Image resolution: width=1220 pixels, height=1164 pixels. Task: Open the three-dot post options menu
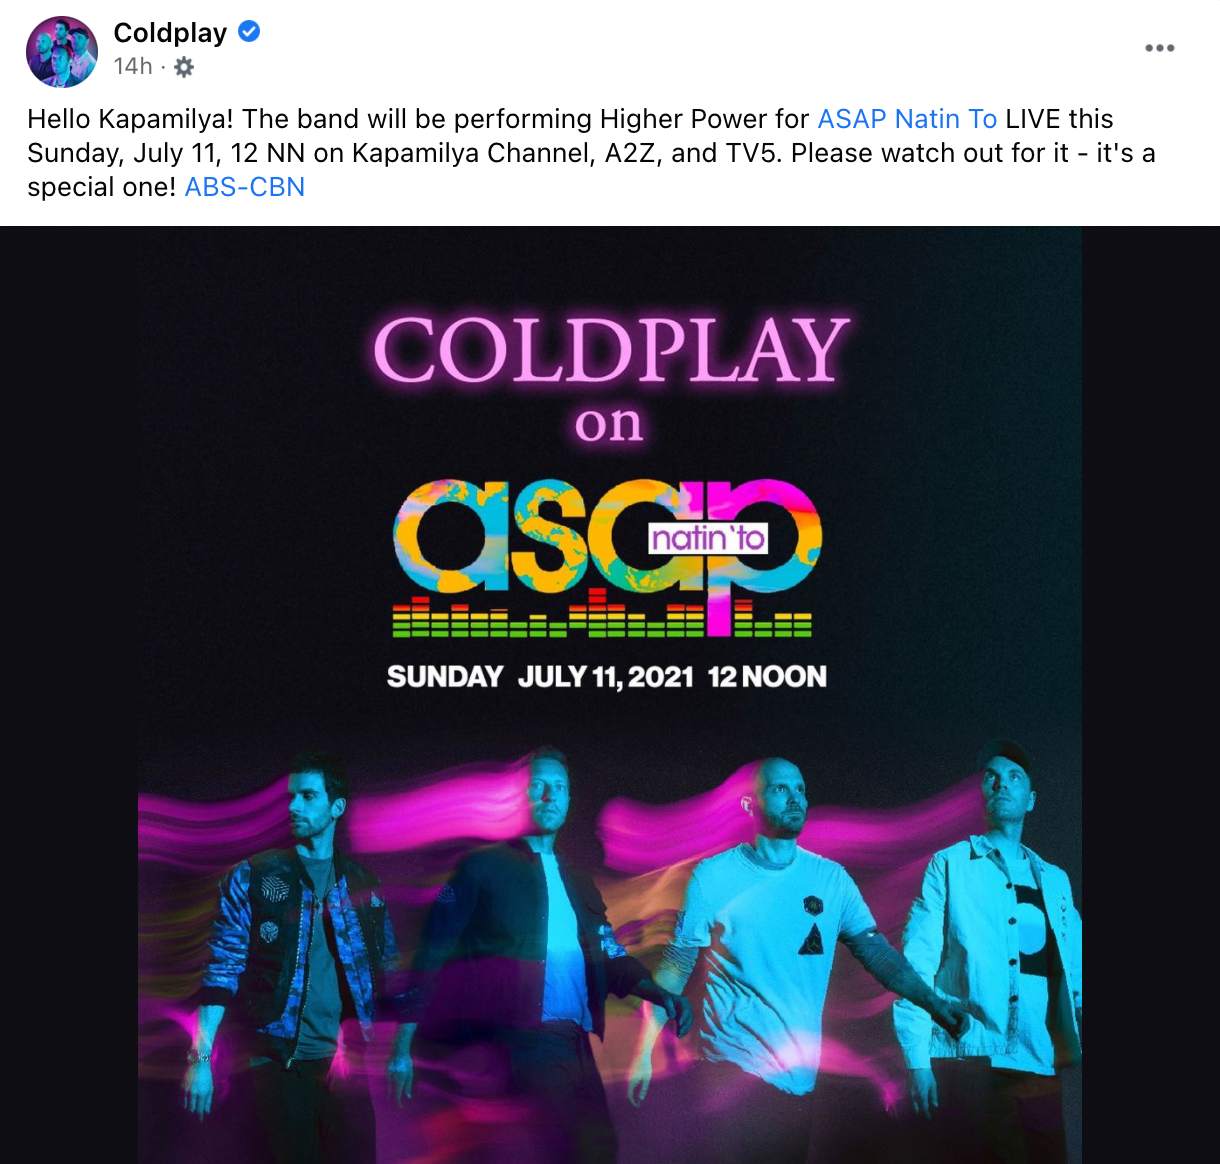(x=1160, y=48)
